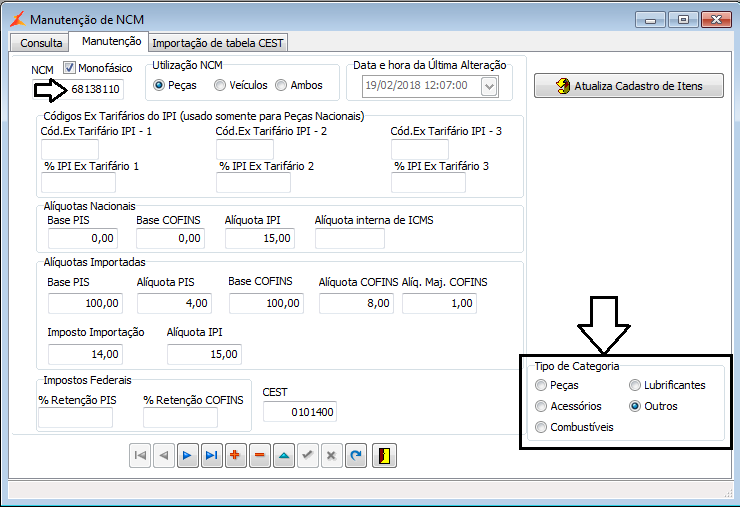Refresh data with curved arrow icon
The width and height of the screenshot is (740, 507).
356,456
